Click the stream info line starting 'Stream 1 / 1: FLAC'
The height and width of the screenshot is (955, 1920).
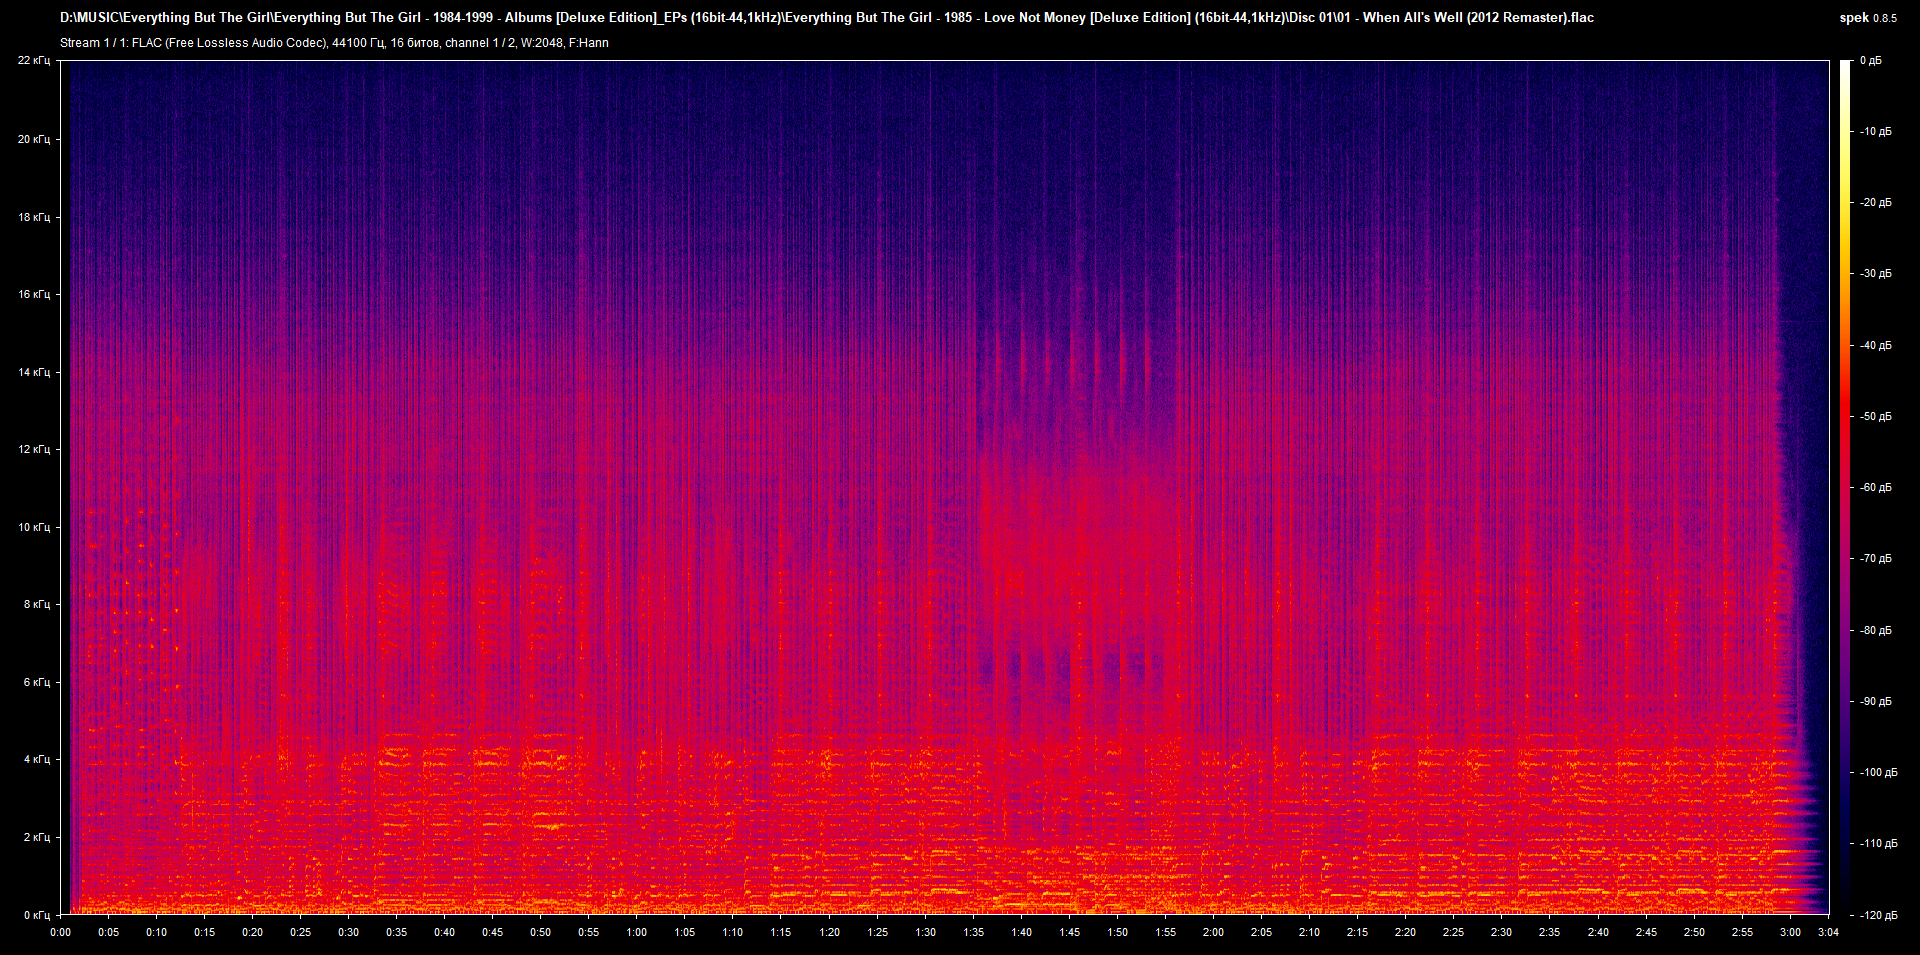(334, 43)
